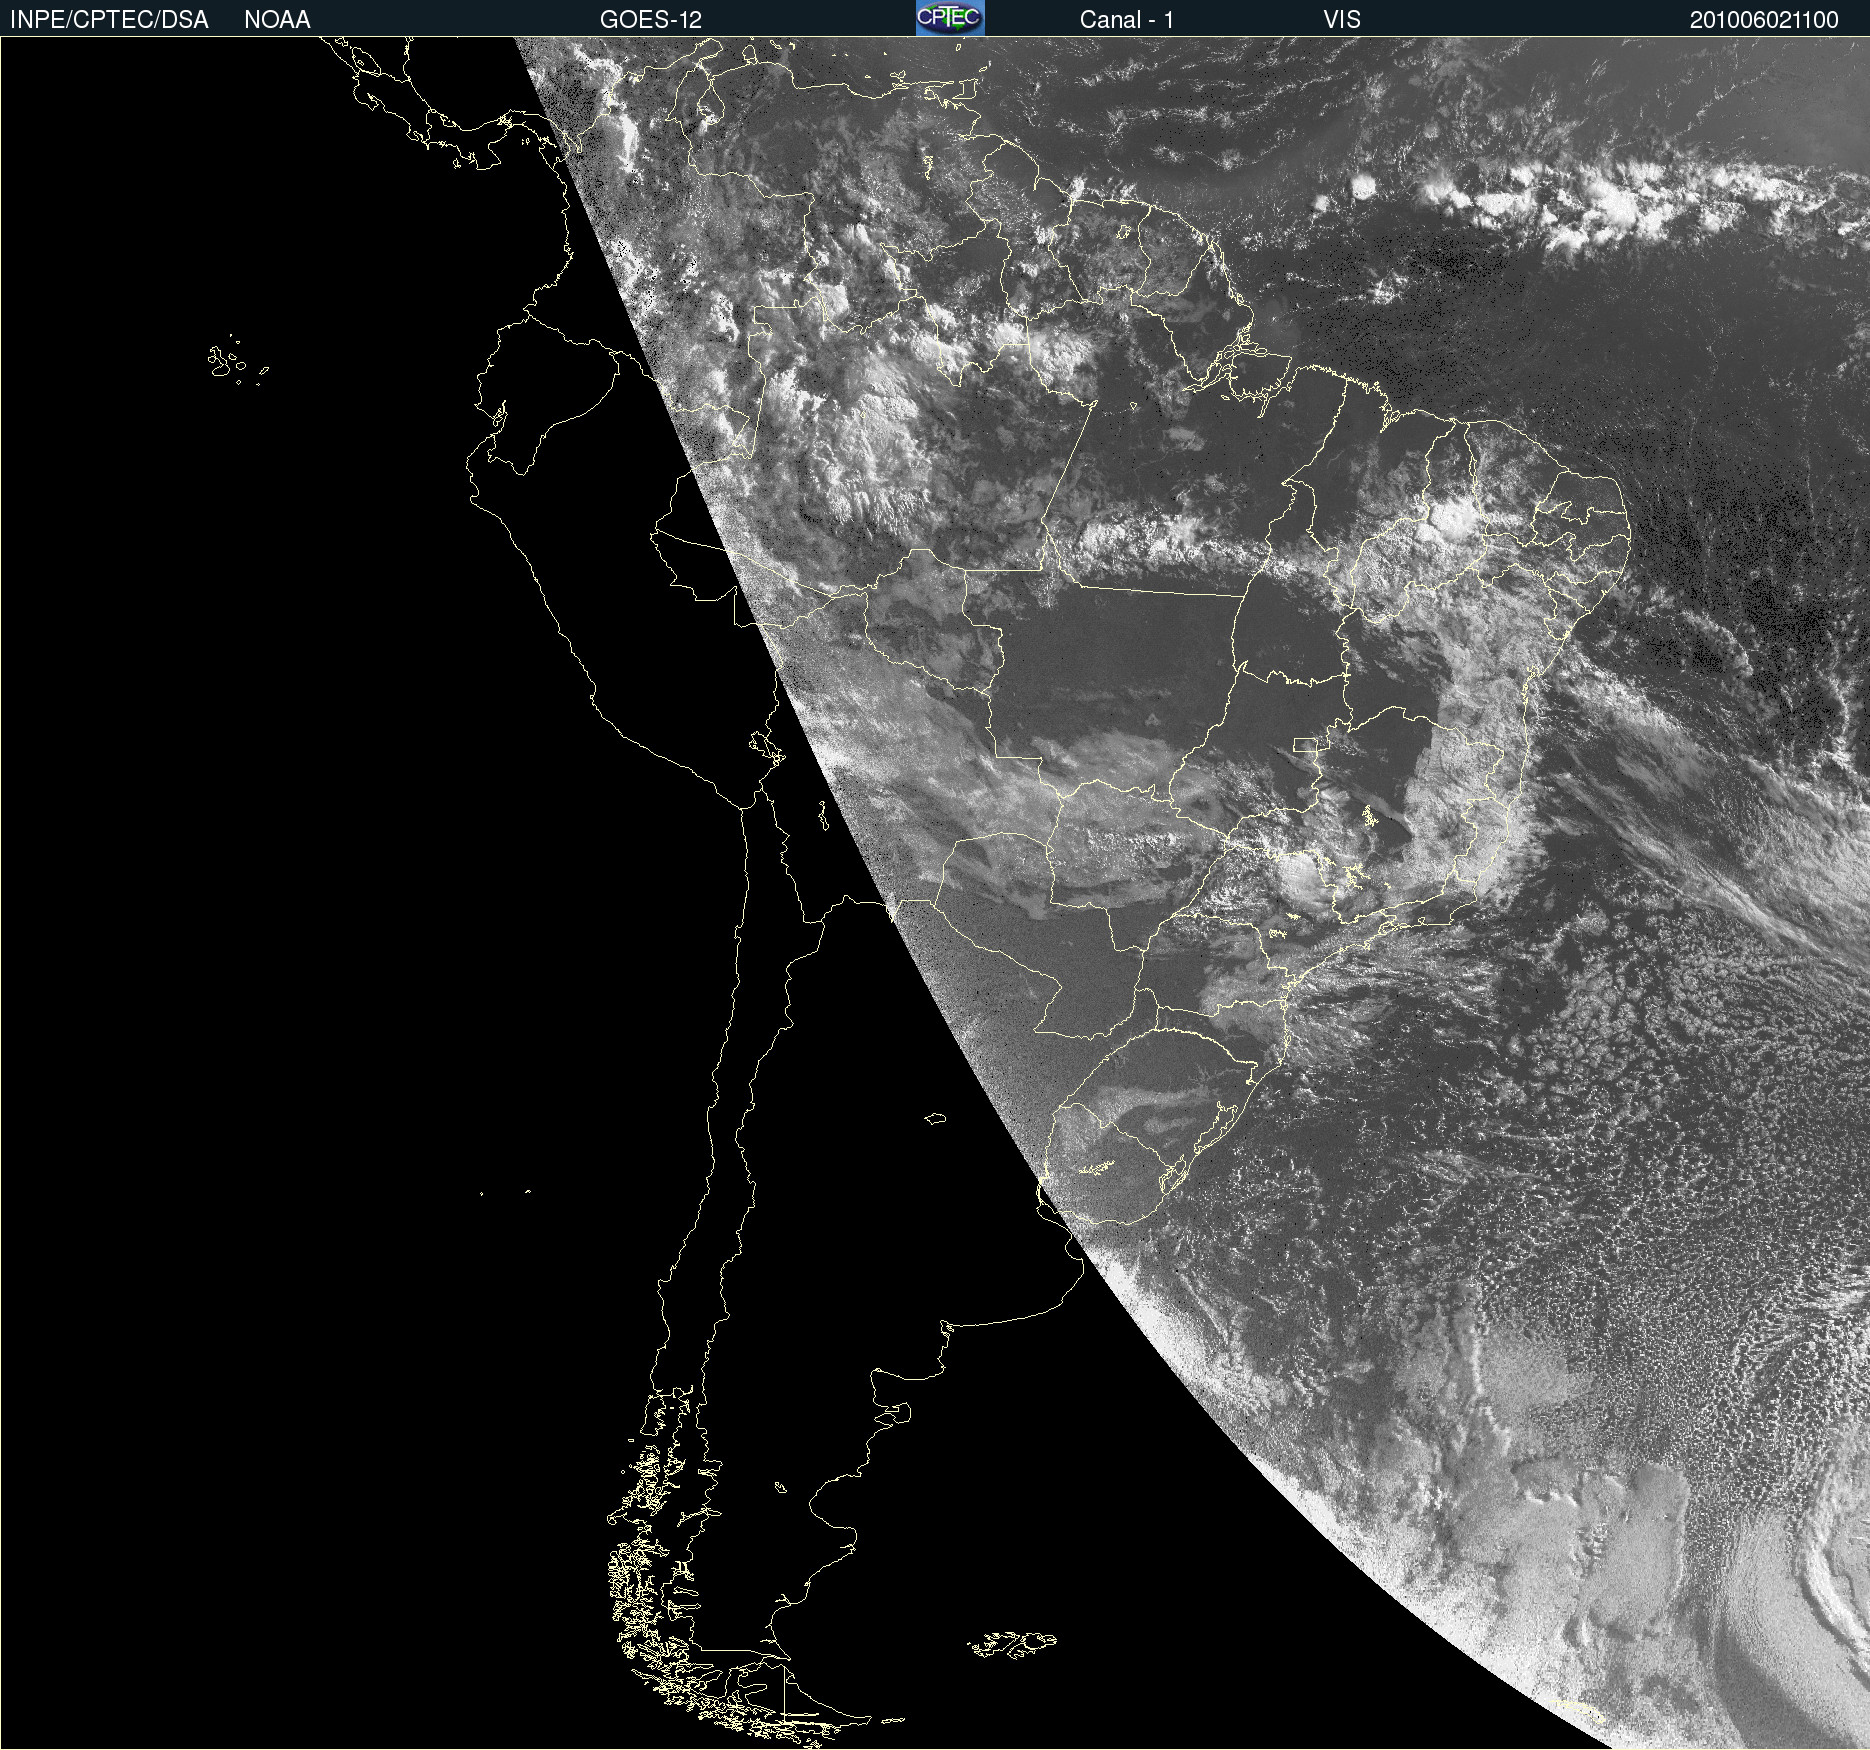Image resolution: width=1870 pixels, height=1750 pixels.
Task: Select the INPE/CPTEC/DSA header text
Action: click(109, 19)
